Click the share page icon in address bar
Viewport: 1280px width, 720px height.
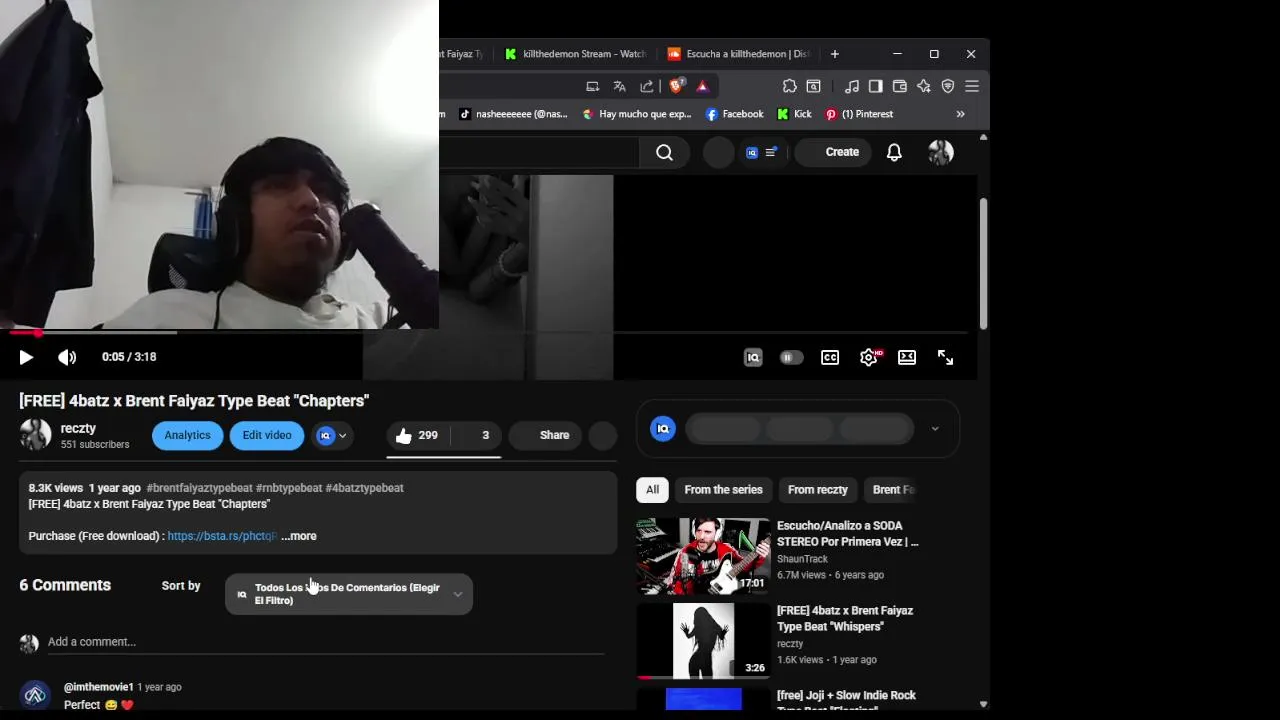(646, 86)
